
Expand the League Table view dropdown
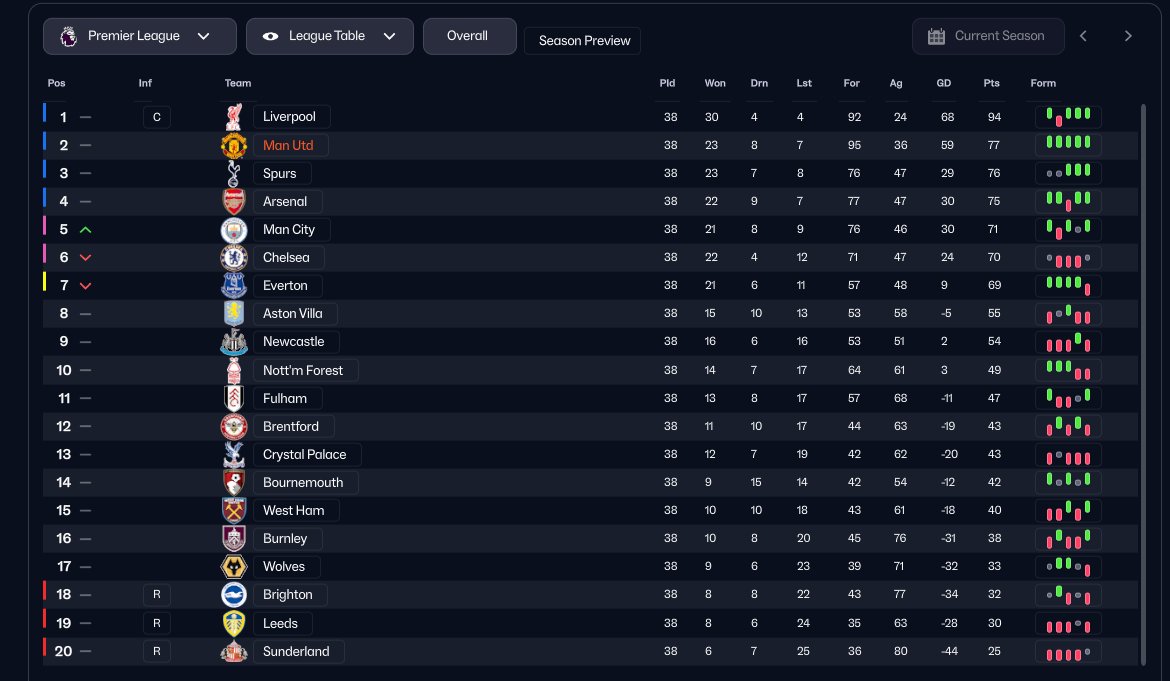(x=329, y=36)
